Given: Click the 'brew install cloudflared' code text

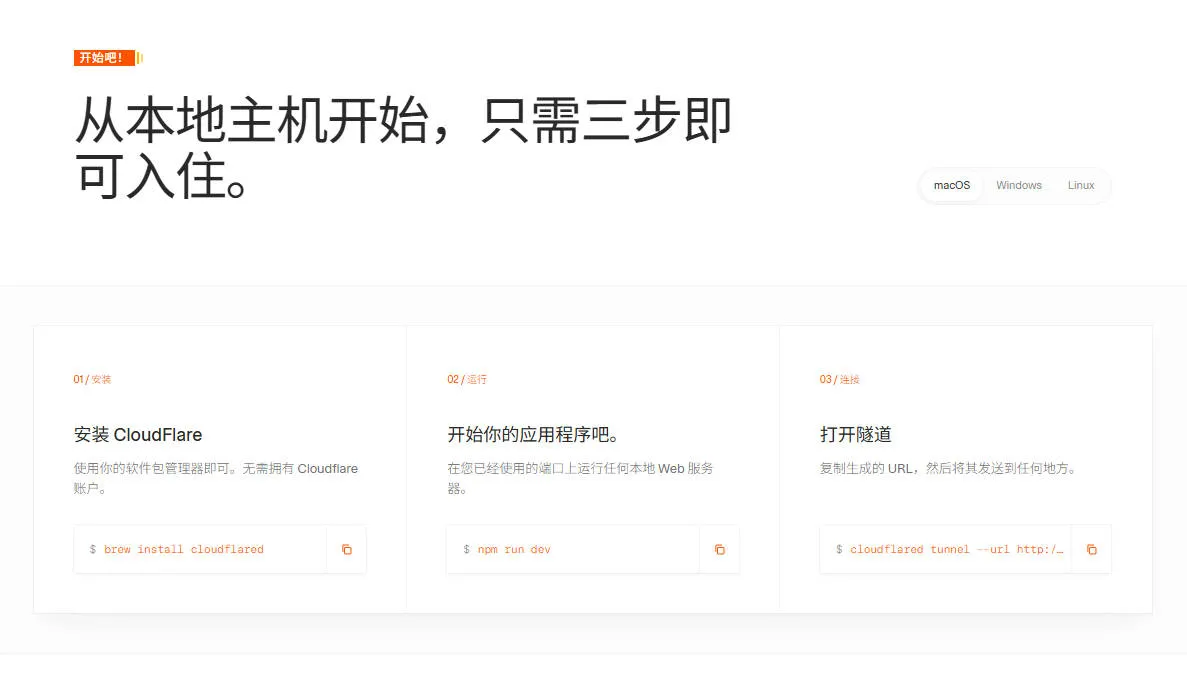Looking at the screenshot, I should pos(184,550).
